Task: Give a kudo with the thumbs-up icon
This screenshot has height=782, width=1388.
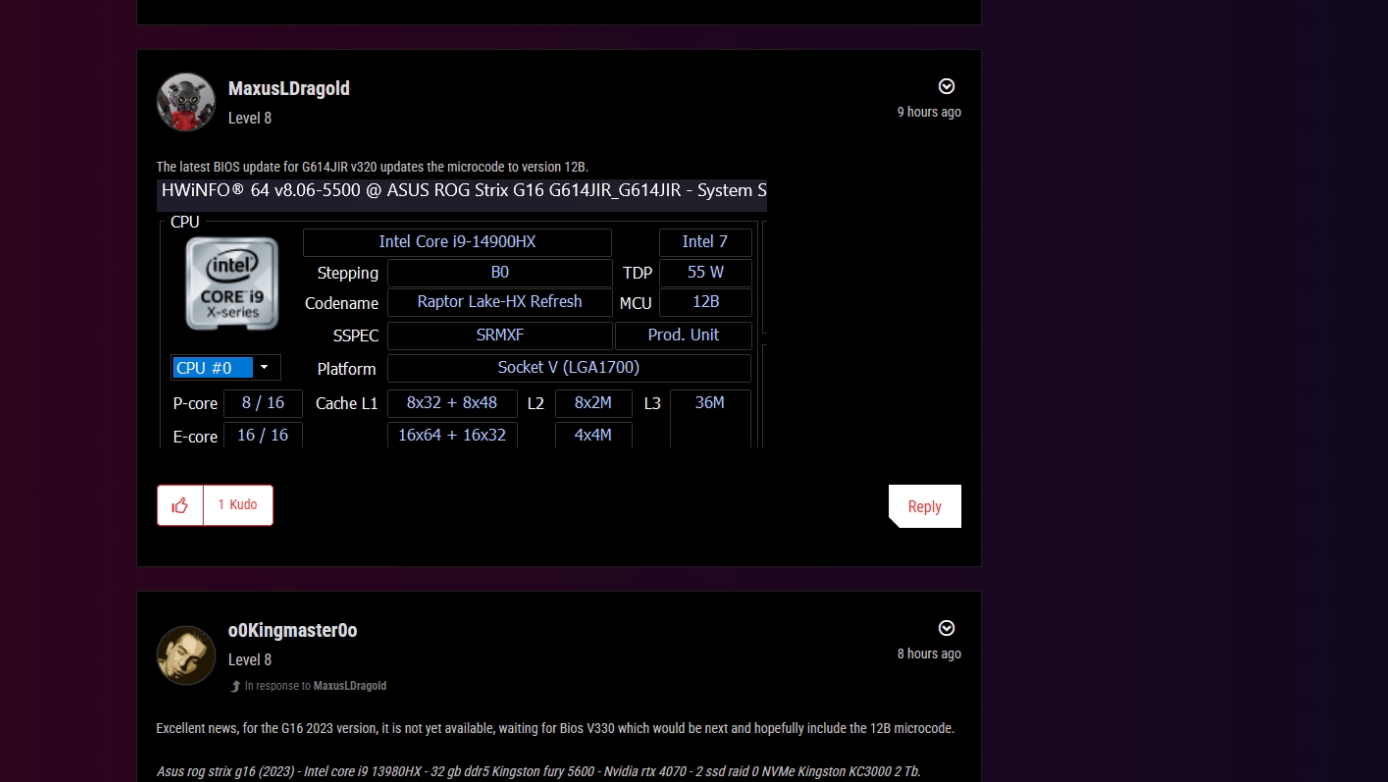Action: pos(180,505)
